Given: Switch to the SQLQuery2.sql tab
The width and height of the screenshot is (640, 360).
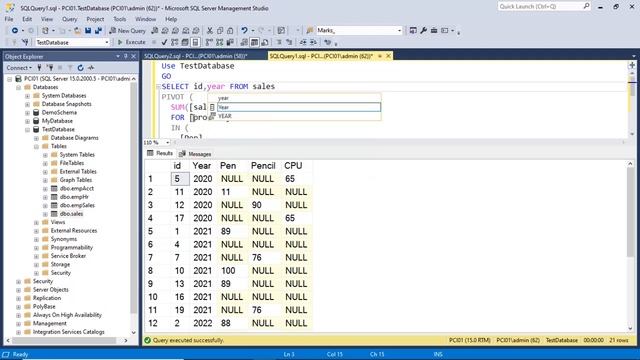Looking at the screenshot, I should pos(196,56).
